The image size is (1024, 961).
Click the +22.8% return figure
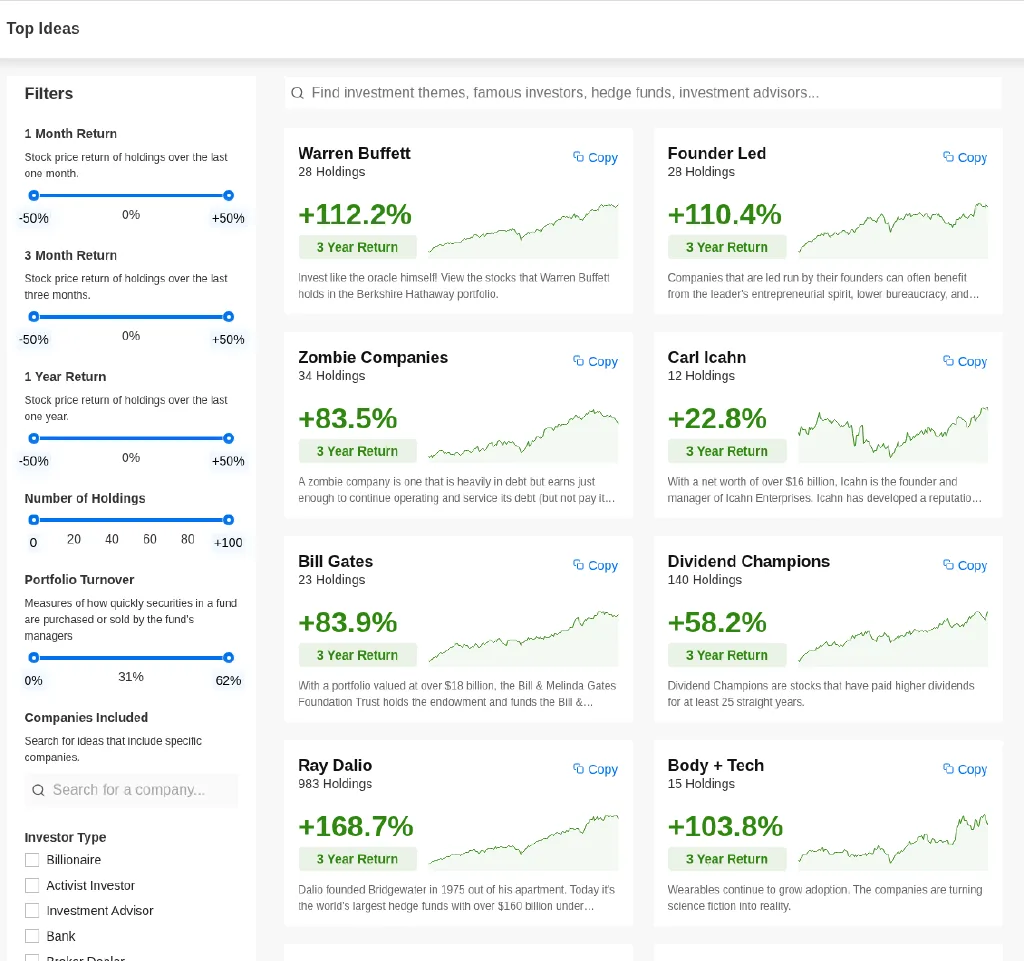click(716, 418)
